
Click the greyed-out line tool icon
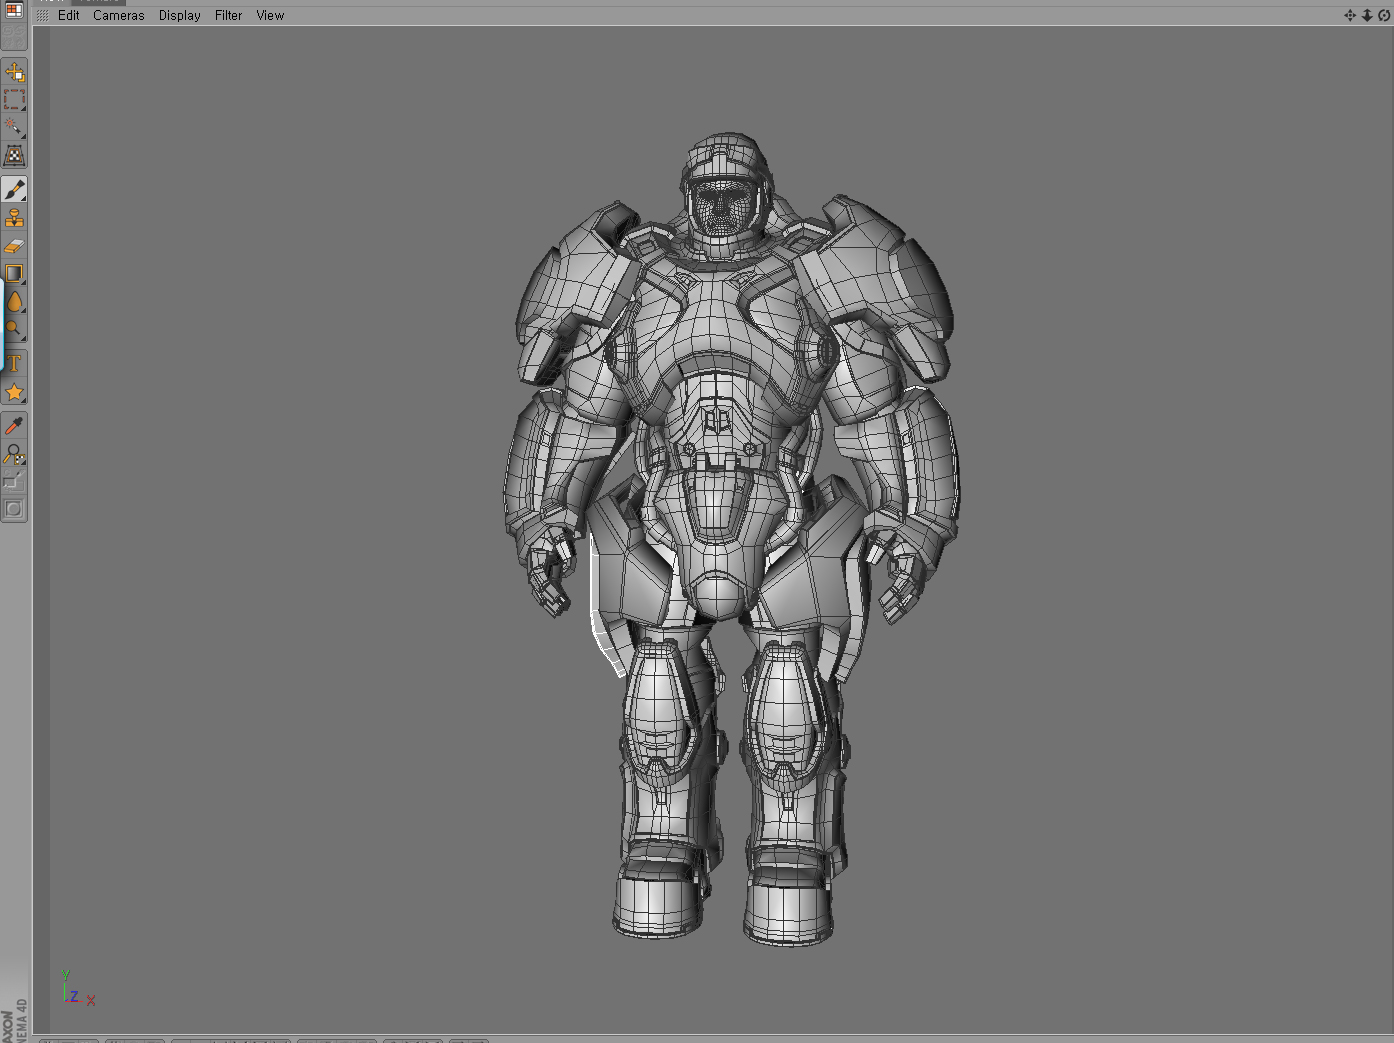(x=14, y=481)
